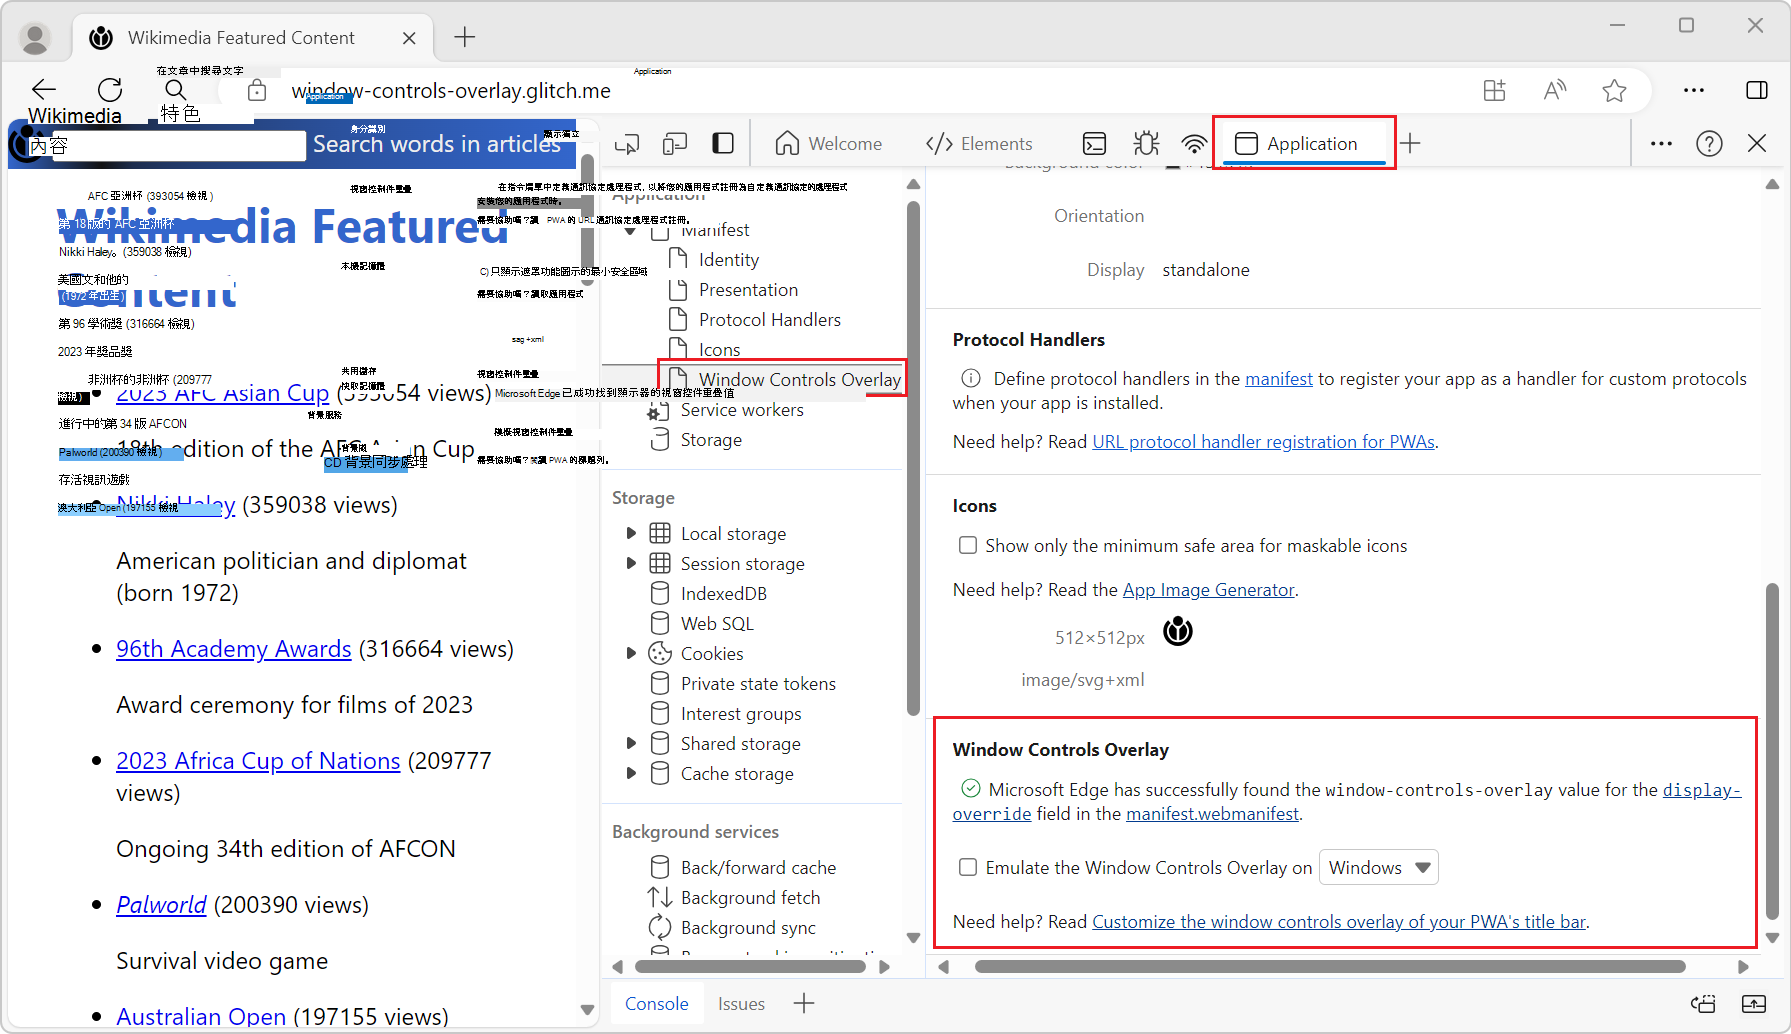Screen dimensions: 1791x1034
Task: Open DevTools help question icon
Action: coord(1710,144)
